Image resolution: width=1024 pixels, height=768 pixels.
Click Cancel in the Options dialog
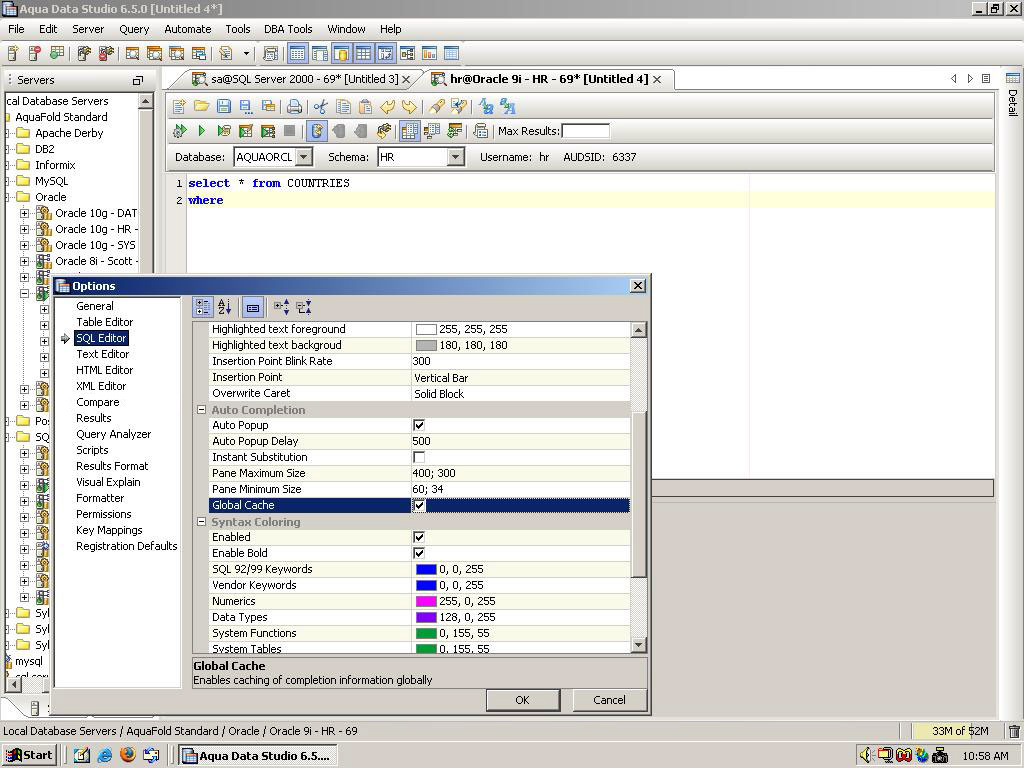coord(609,699)
